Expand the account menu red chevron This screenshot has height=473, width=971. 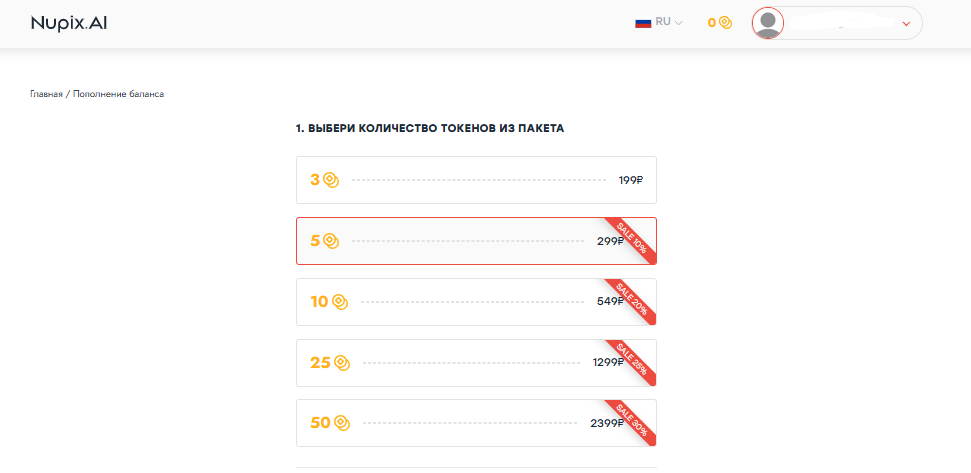[x=906, y=24]
